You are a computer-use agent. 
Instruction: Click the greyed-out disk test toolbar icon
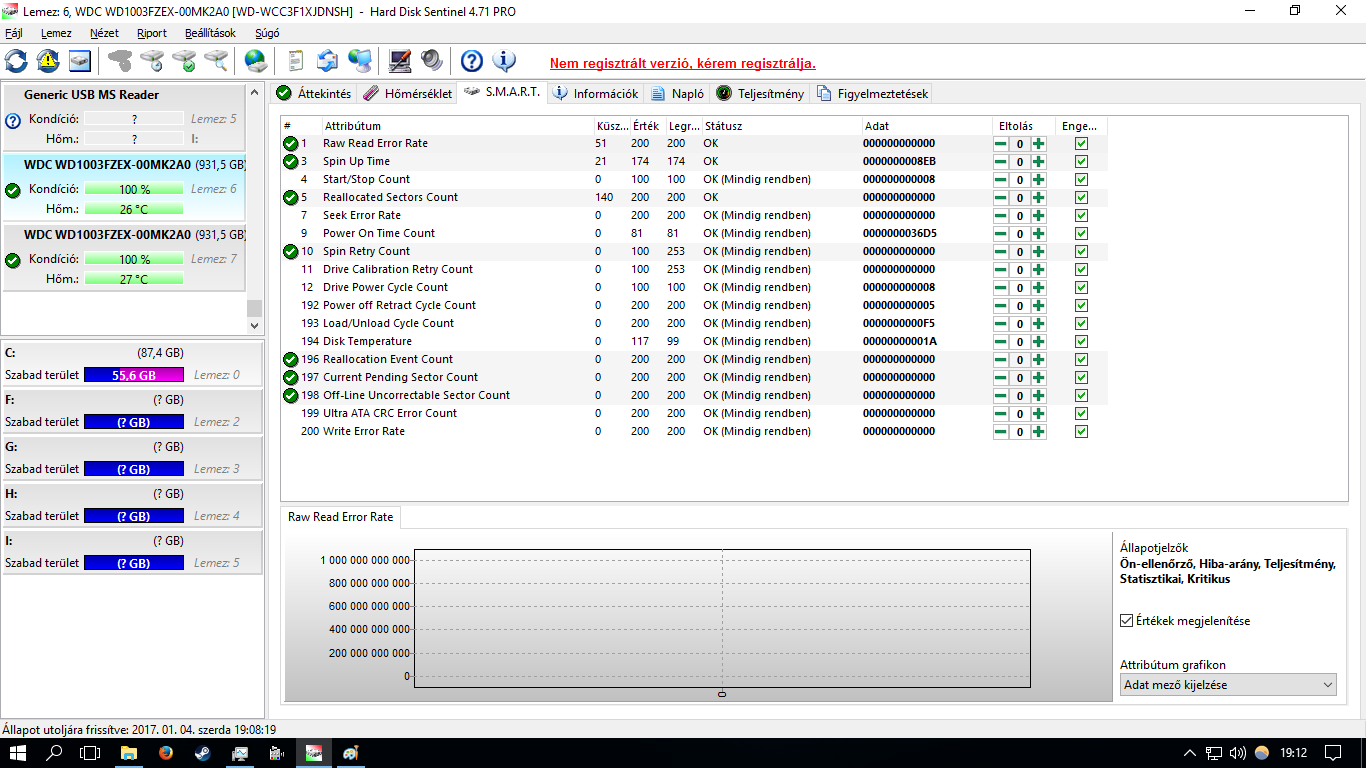[120, 61]
